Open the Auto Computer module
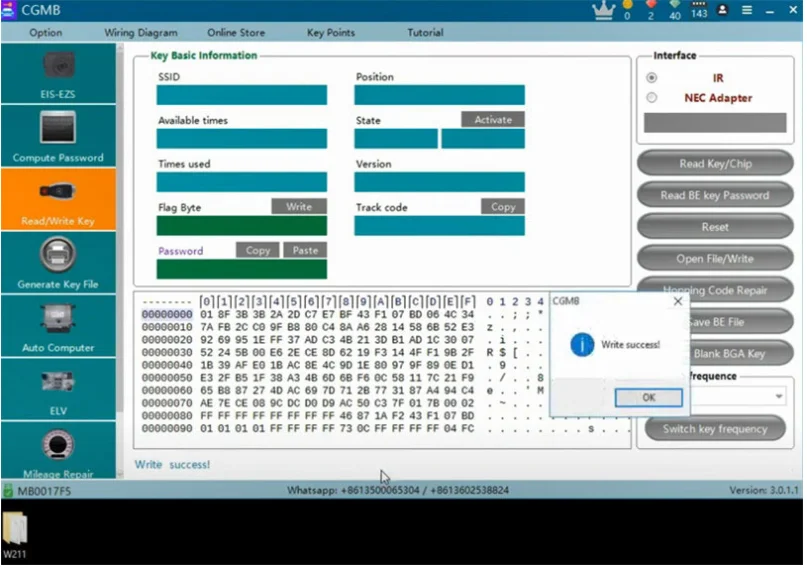The height and width of the screenshot is (570, 807). [58, 326]
